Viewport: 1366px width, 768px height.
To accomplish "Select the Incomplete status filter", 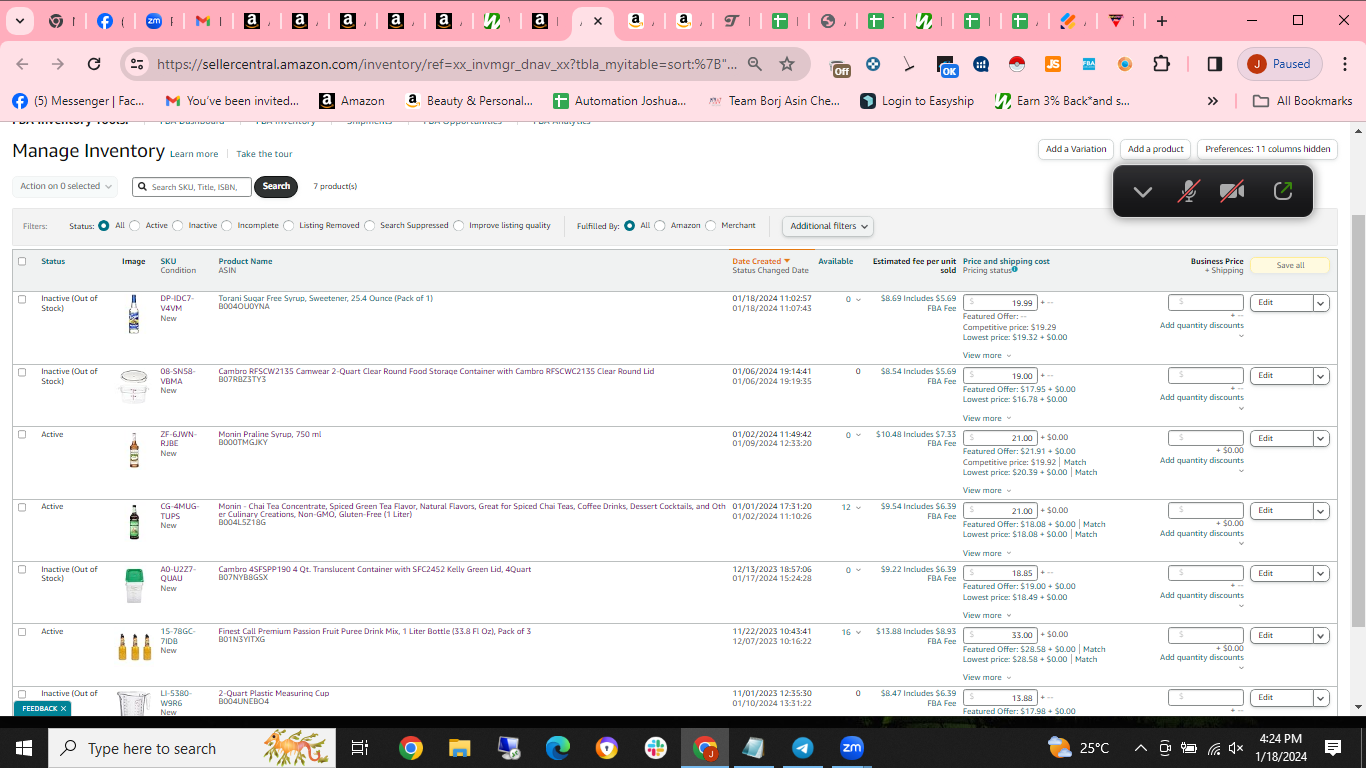I will pyautogui.click(x=227, y=226).
